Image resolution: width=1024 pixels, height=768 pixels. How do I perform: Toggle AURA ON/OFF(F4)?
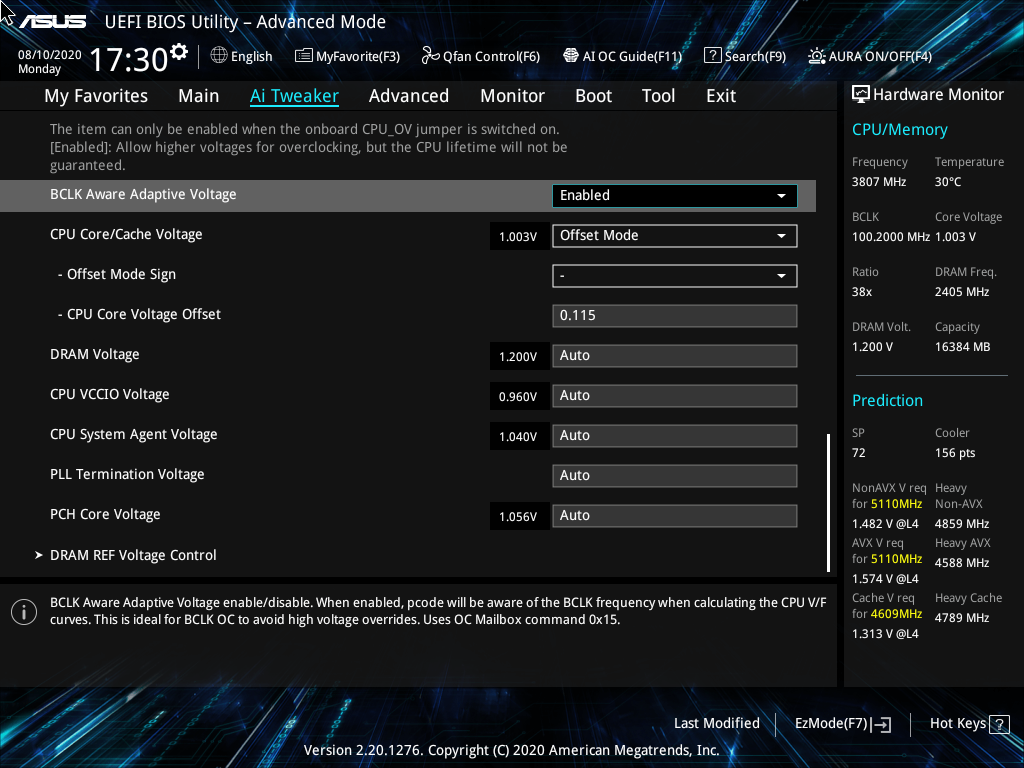pyautogui.click(x=870, y=56)
